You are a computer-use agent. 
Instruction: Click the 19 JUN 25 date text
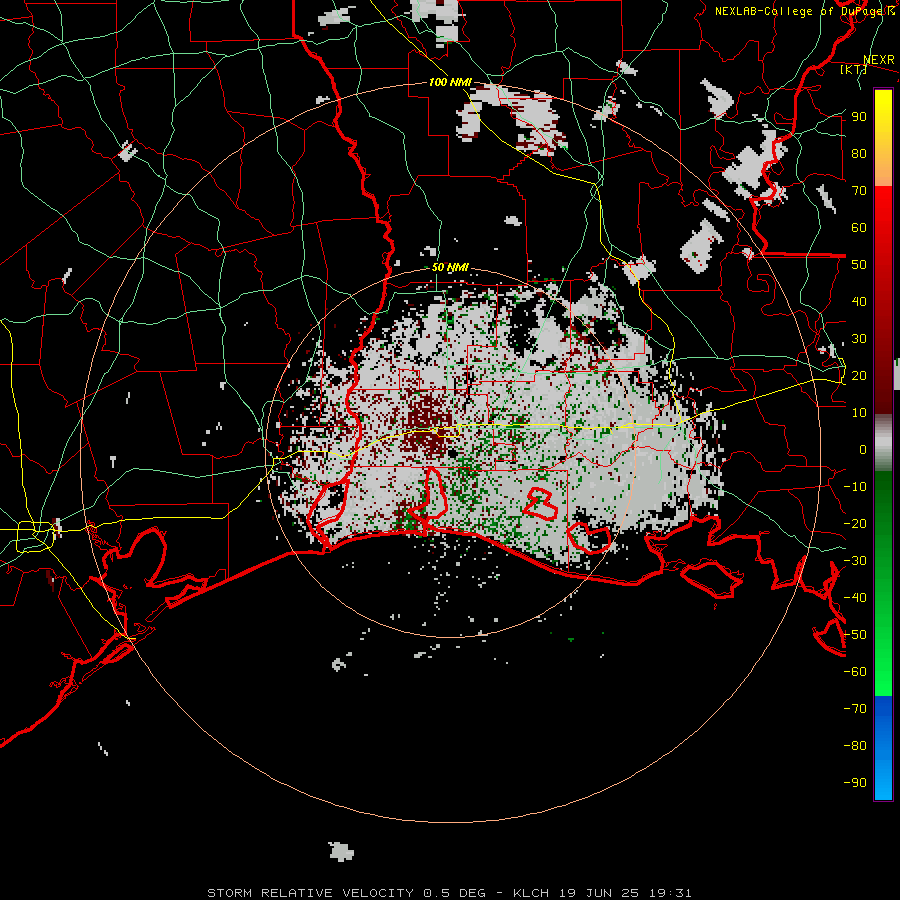(x=599, y=893)
